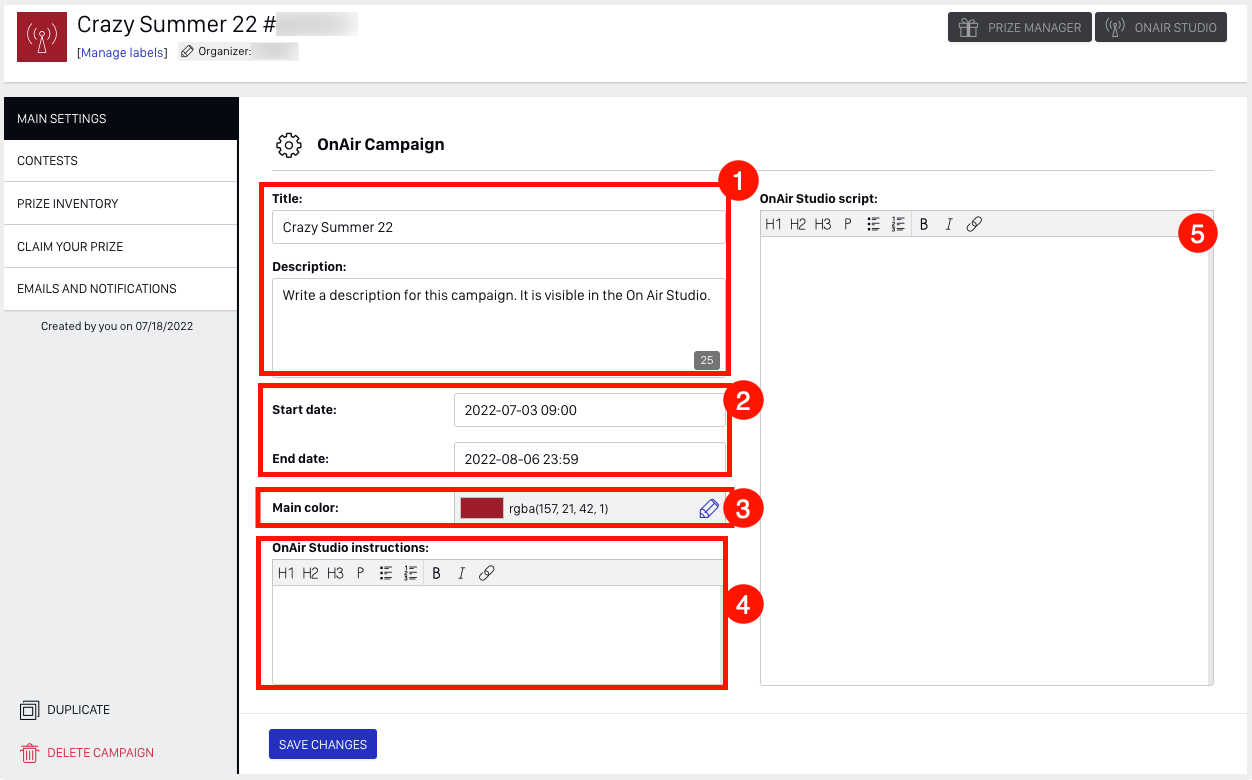
Task: Apply H2 heading in instructions toolbar
Action: coord(310,573)
